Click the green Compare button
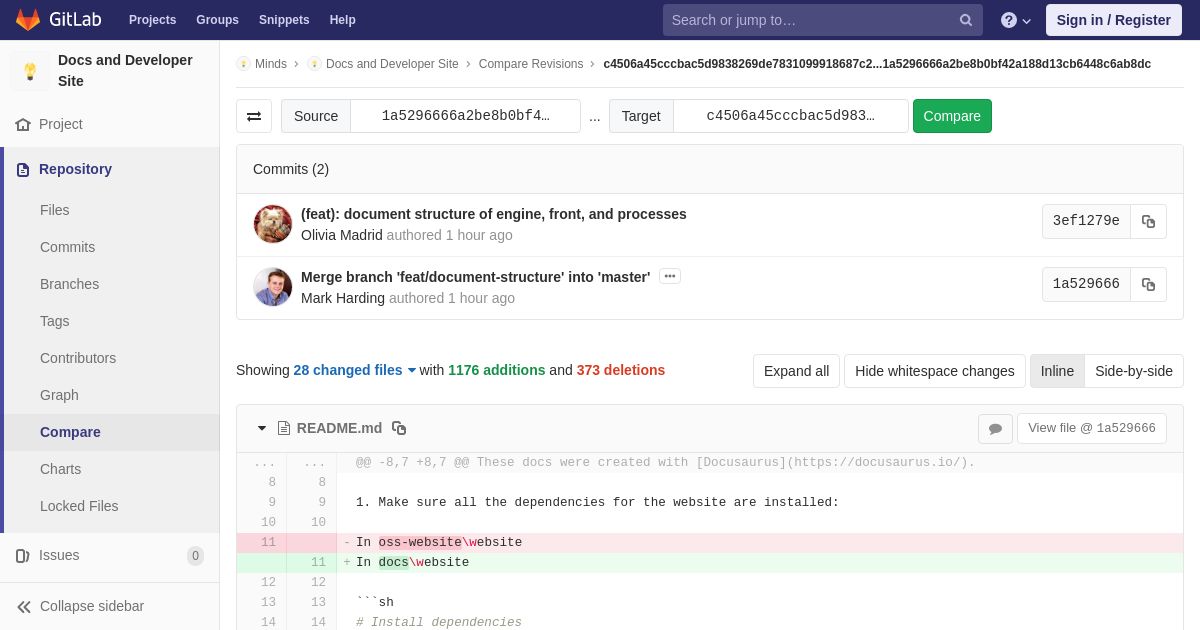This screenshot has width=1200, height=630. [952, 116]
